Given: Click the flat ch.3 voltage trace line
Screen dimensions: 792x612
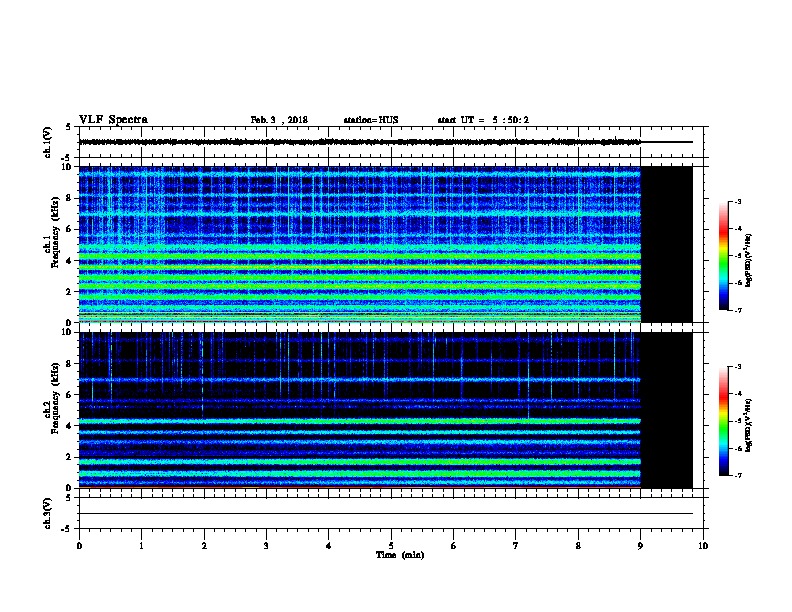Looking at the screenshot, I should click(386, 514).
